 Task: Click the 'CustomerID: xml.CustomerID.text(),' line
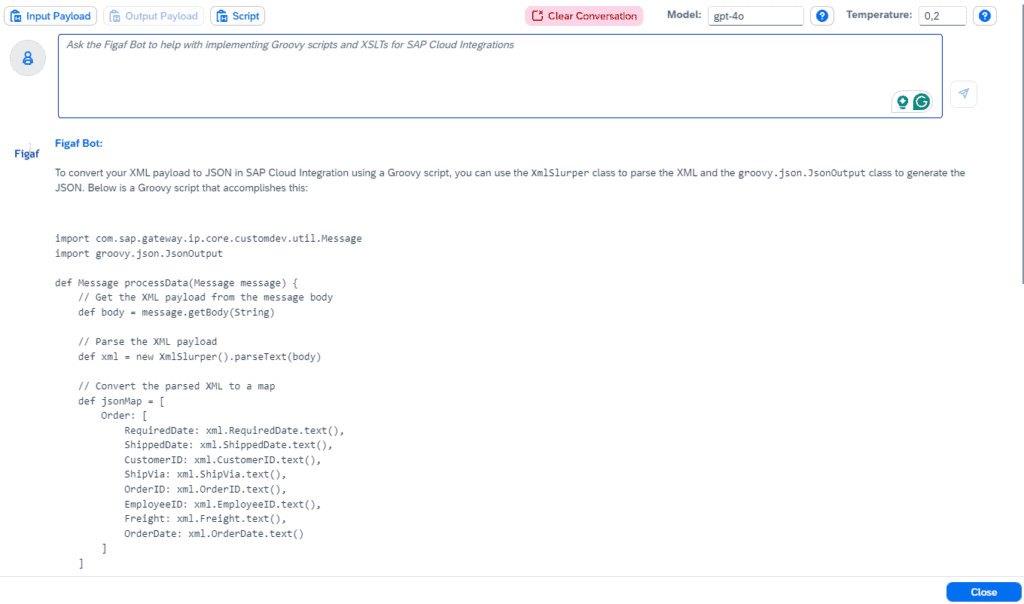(223, 460)
